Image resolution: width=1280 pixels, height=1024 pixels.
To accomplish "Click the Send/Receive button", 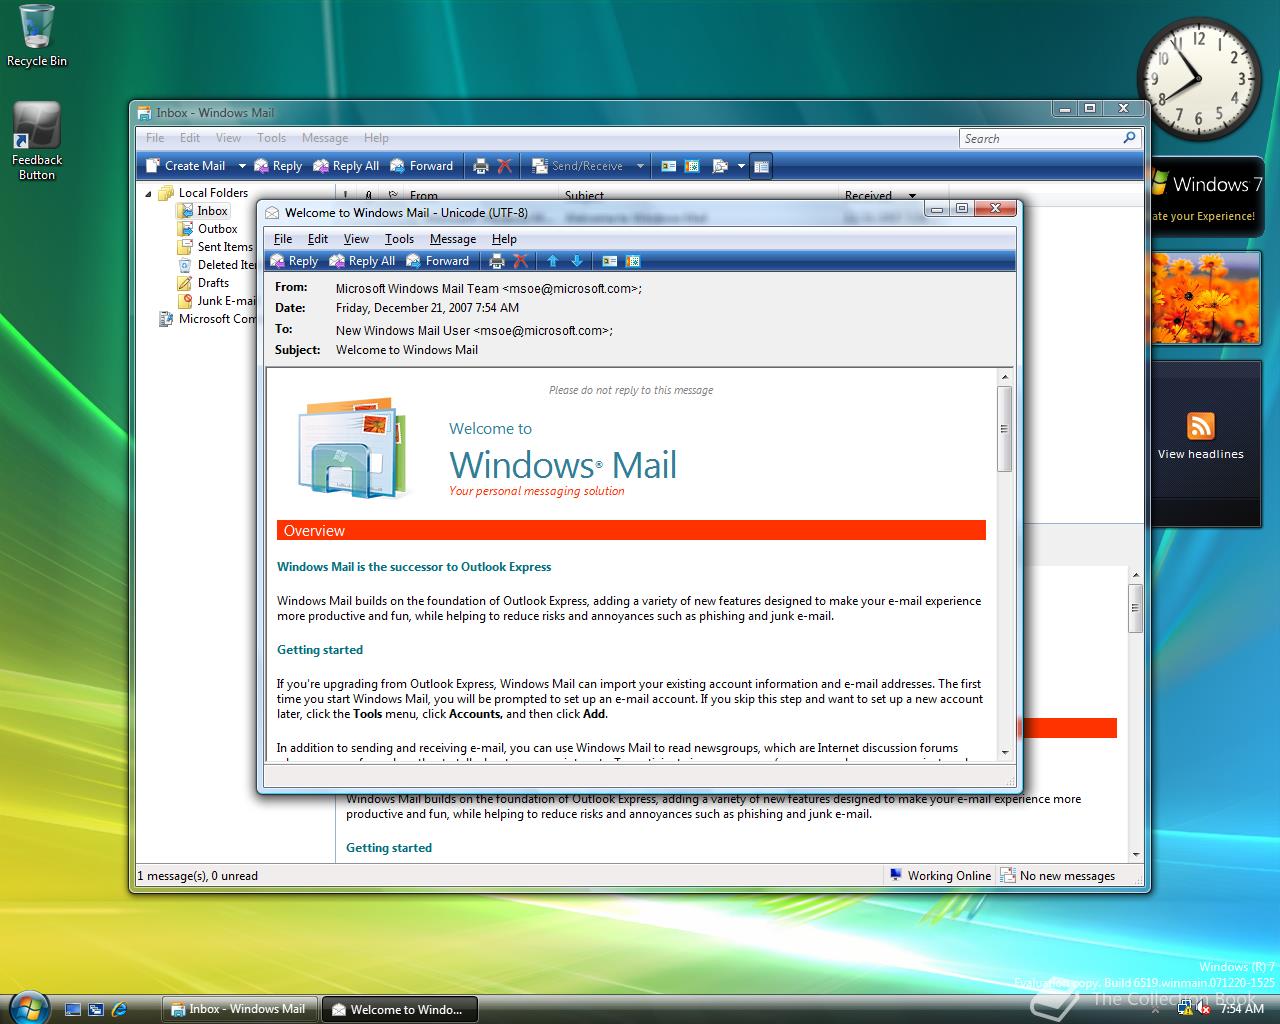I will coord(578,166).
